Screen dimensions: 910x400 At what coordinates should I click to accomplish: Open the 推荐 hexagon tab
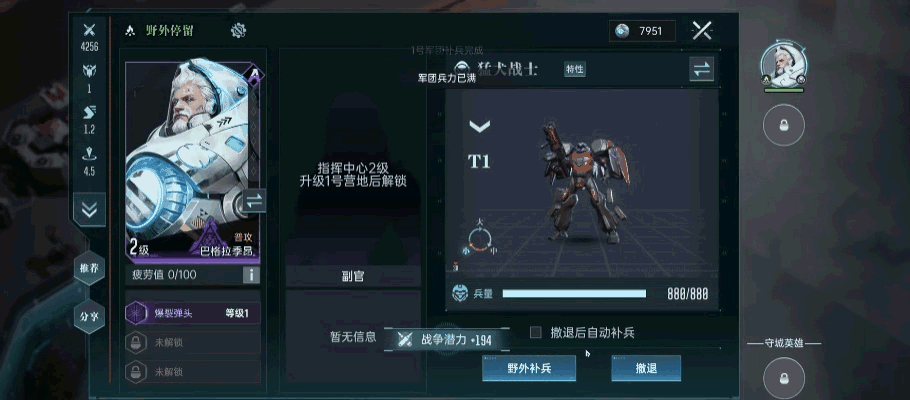click(89, 268)
